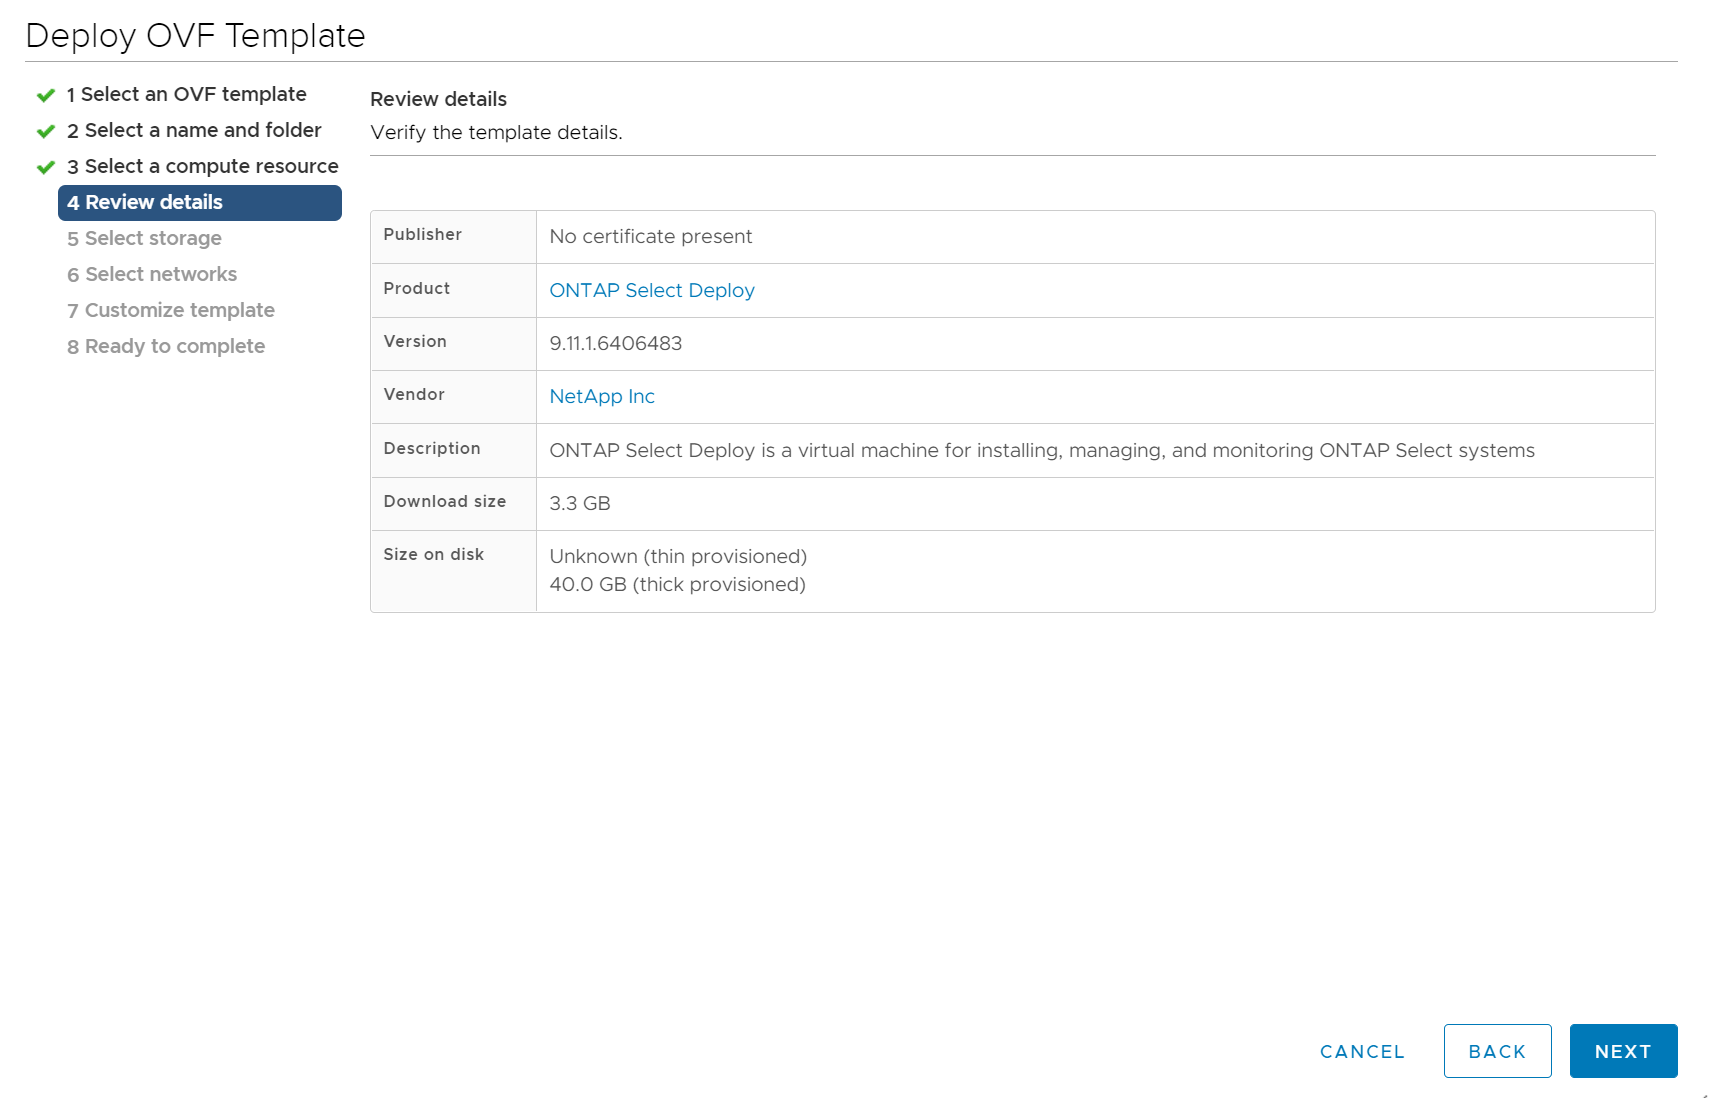Click the green checkmark beside step 2
The image size is (1711, 1098).
pos(46,131)
